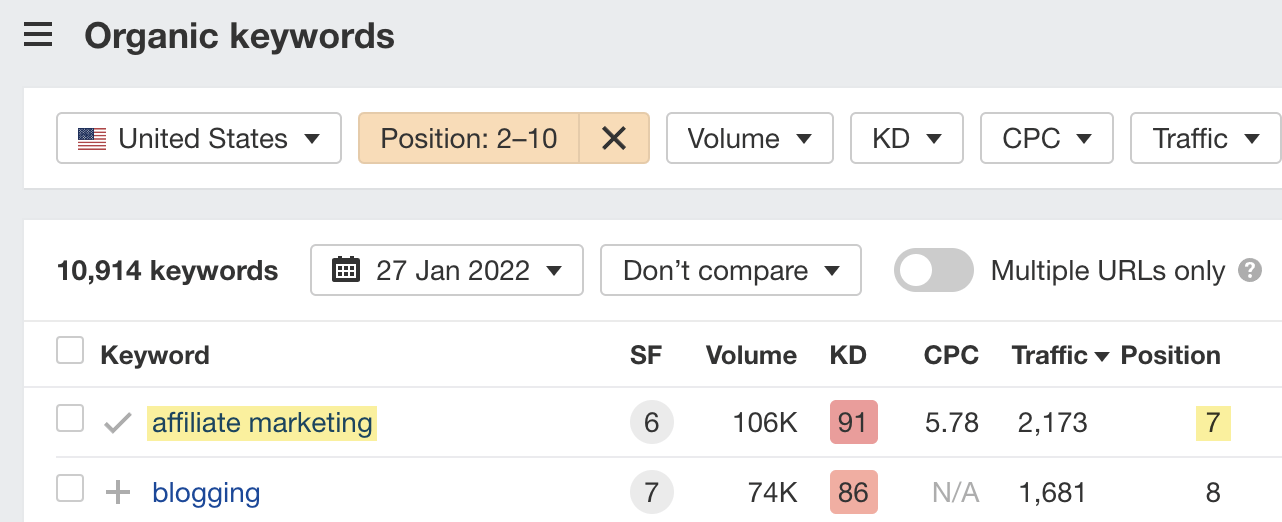Screen dimensions: 1282x522
Task: Click the calendar icon beside 27 Jan 2022
Action: [346, 270]
